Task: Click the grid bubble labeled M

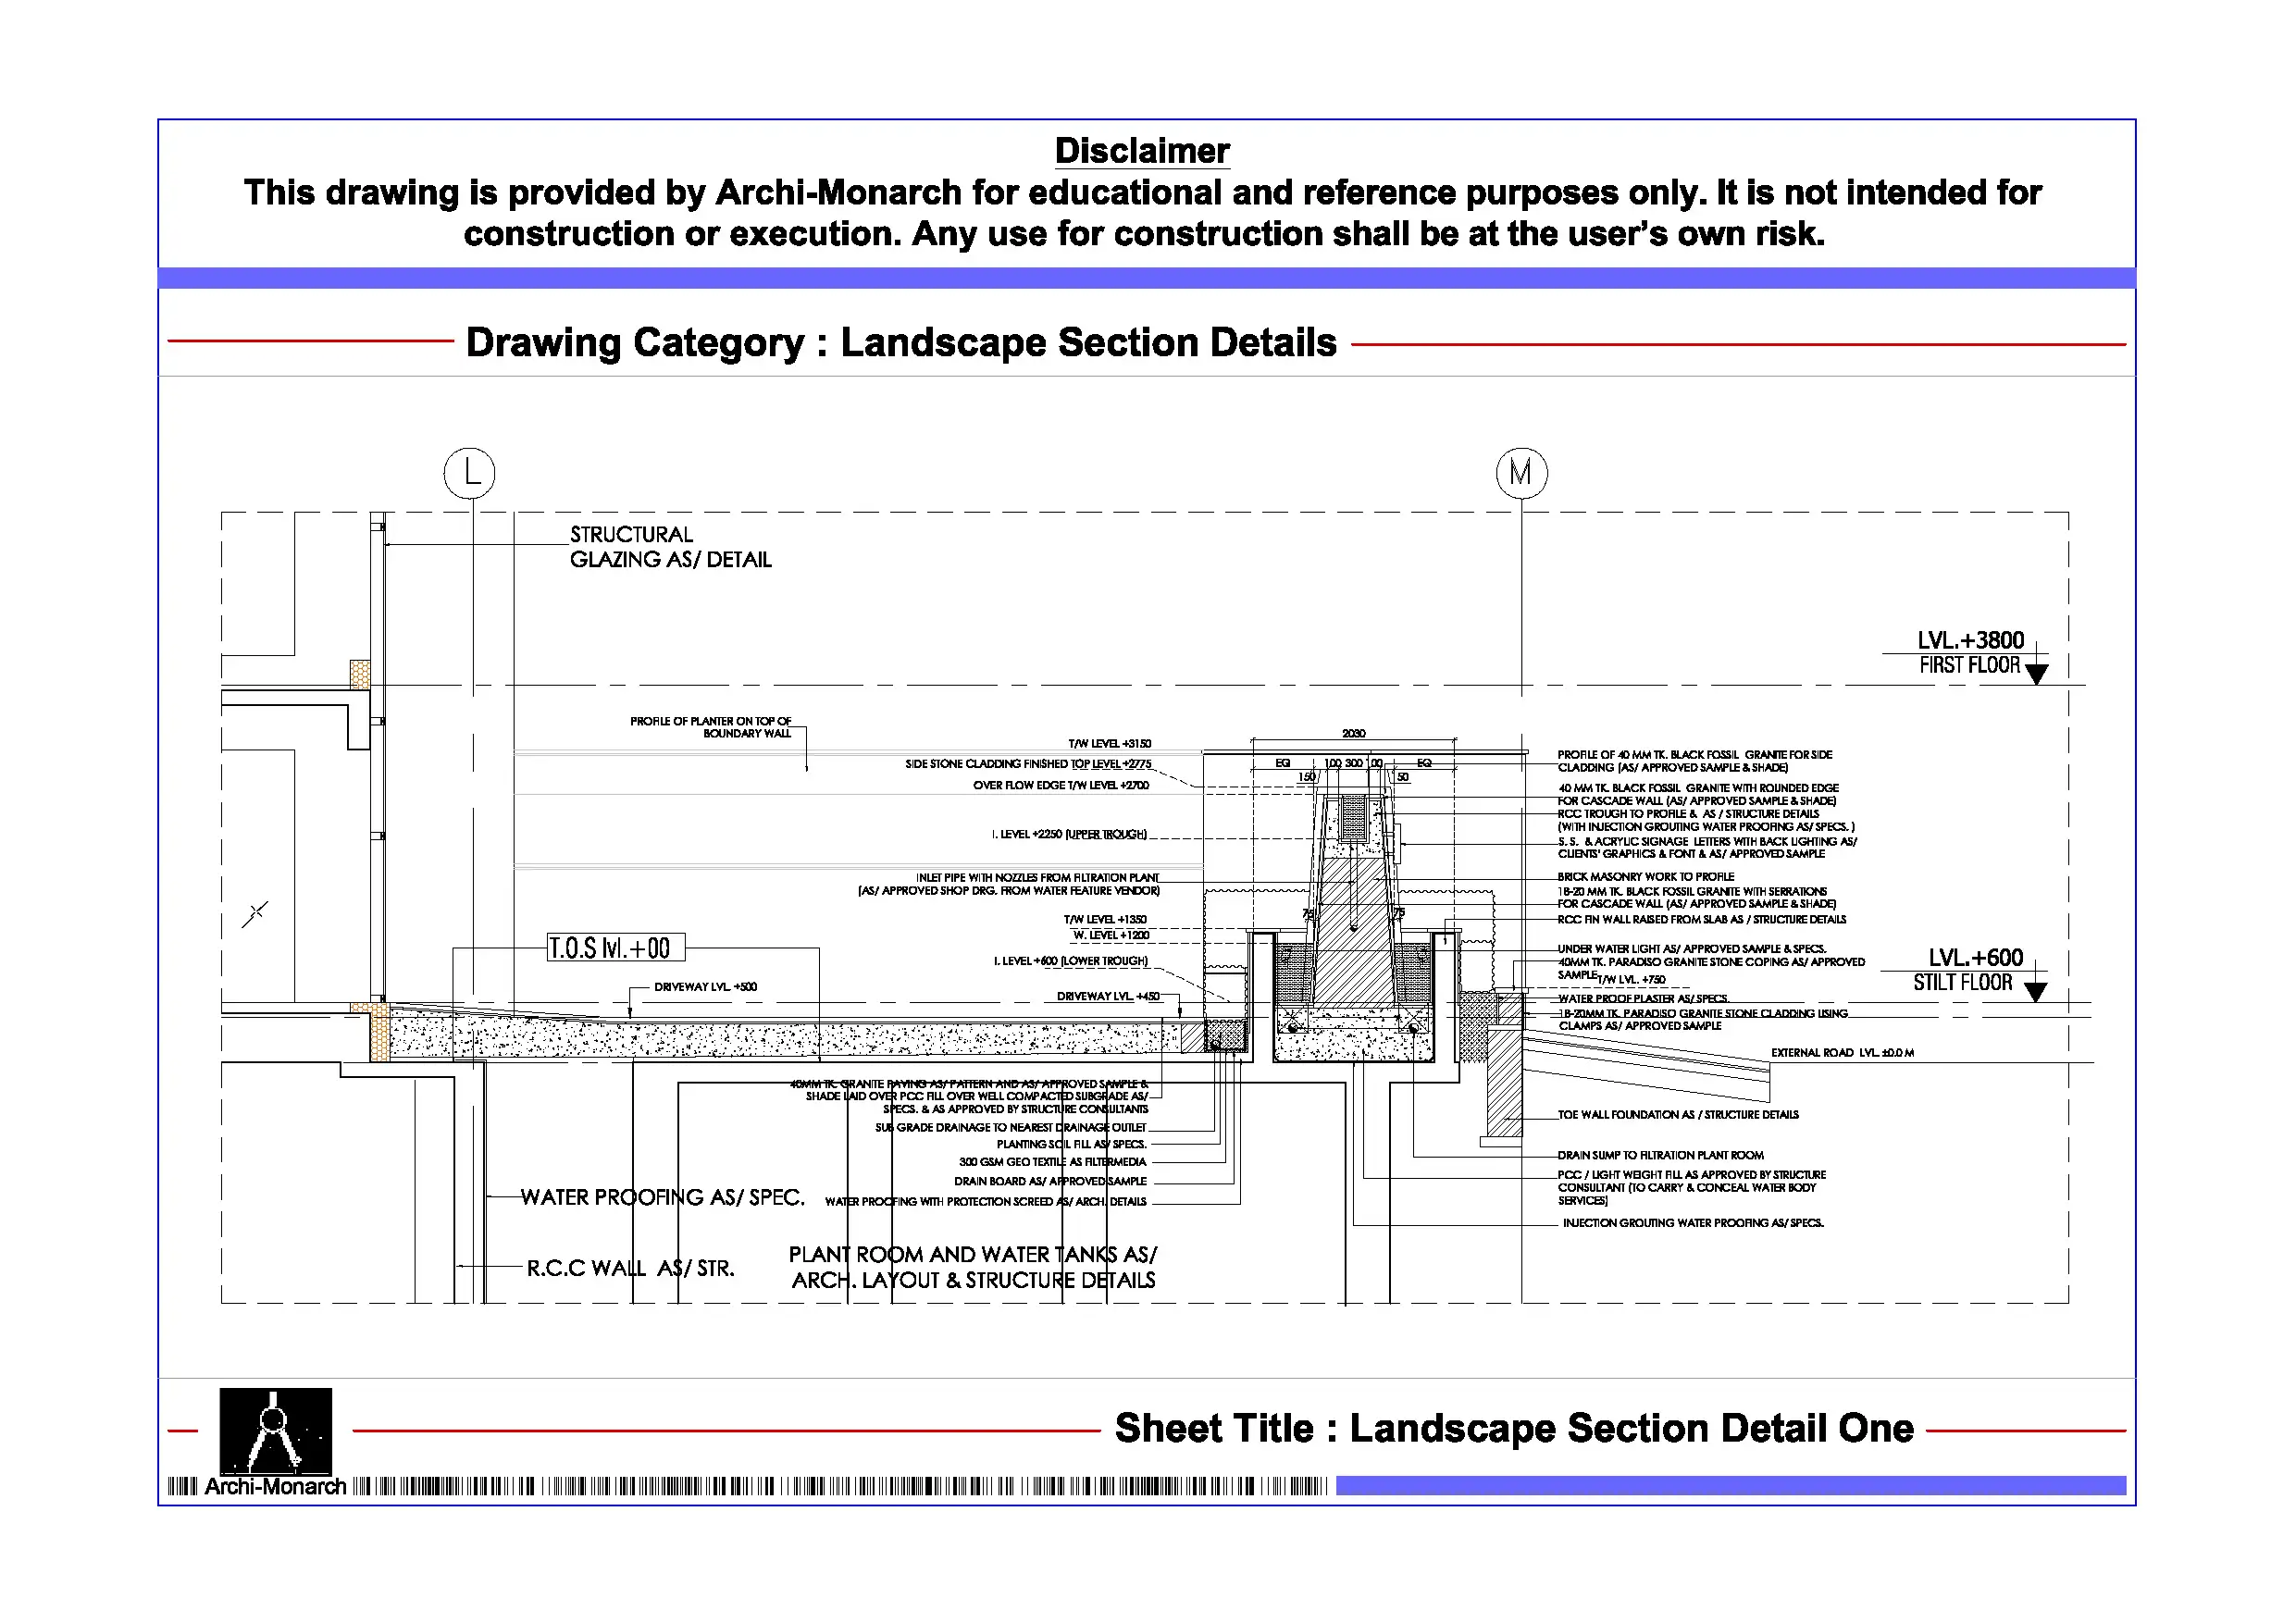Action: tap(1521, 473)
